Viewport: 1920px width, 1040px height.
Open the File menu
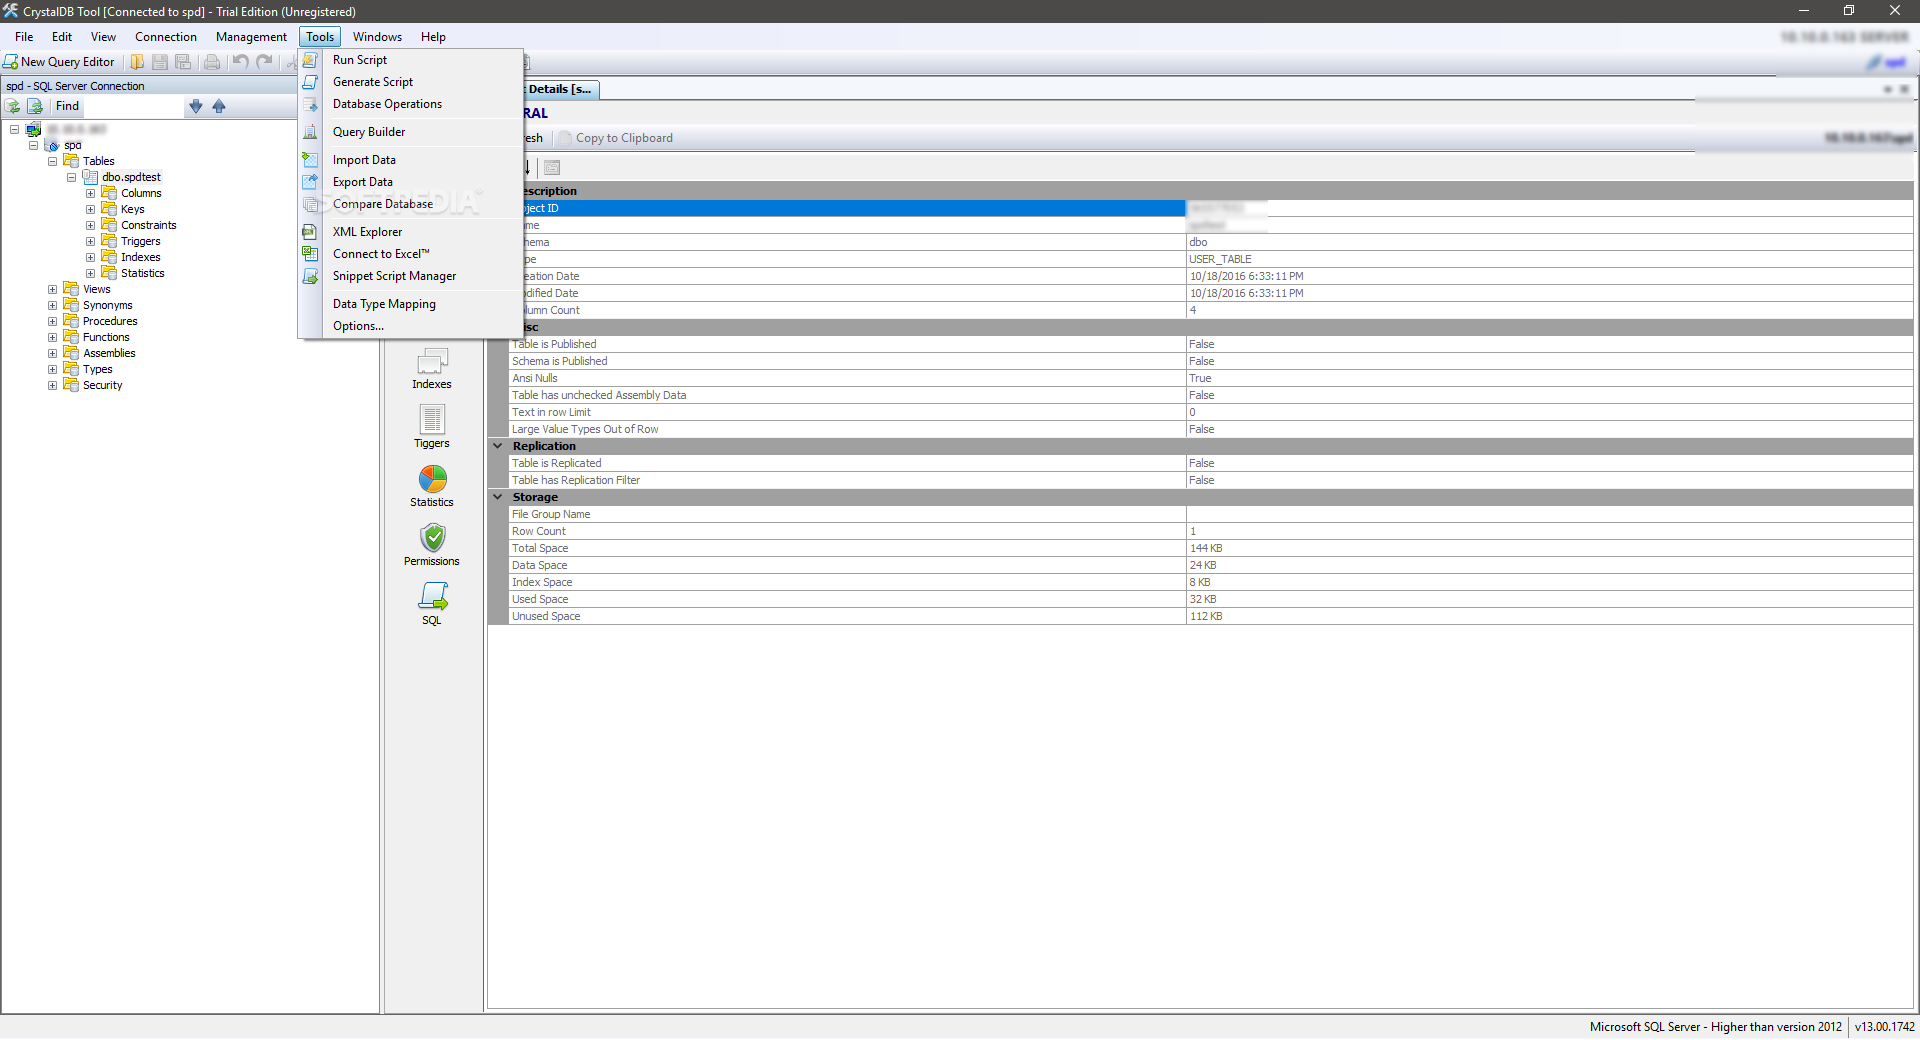(24, 37)
